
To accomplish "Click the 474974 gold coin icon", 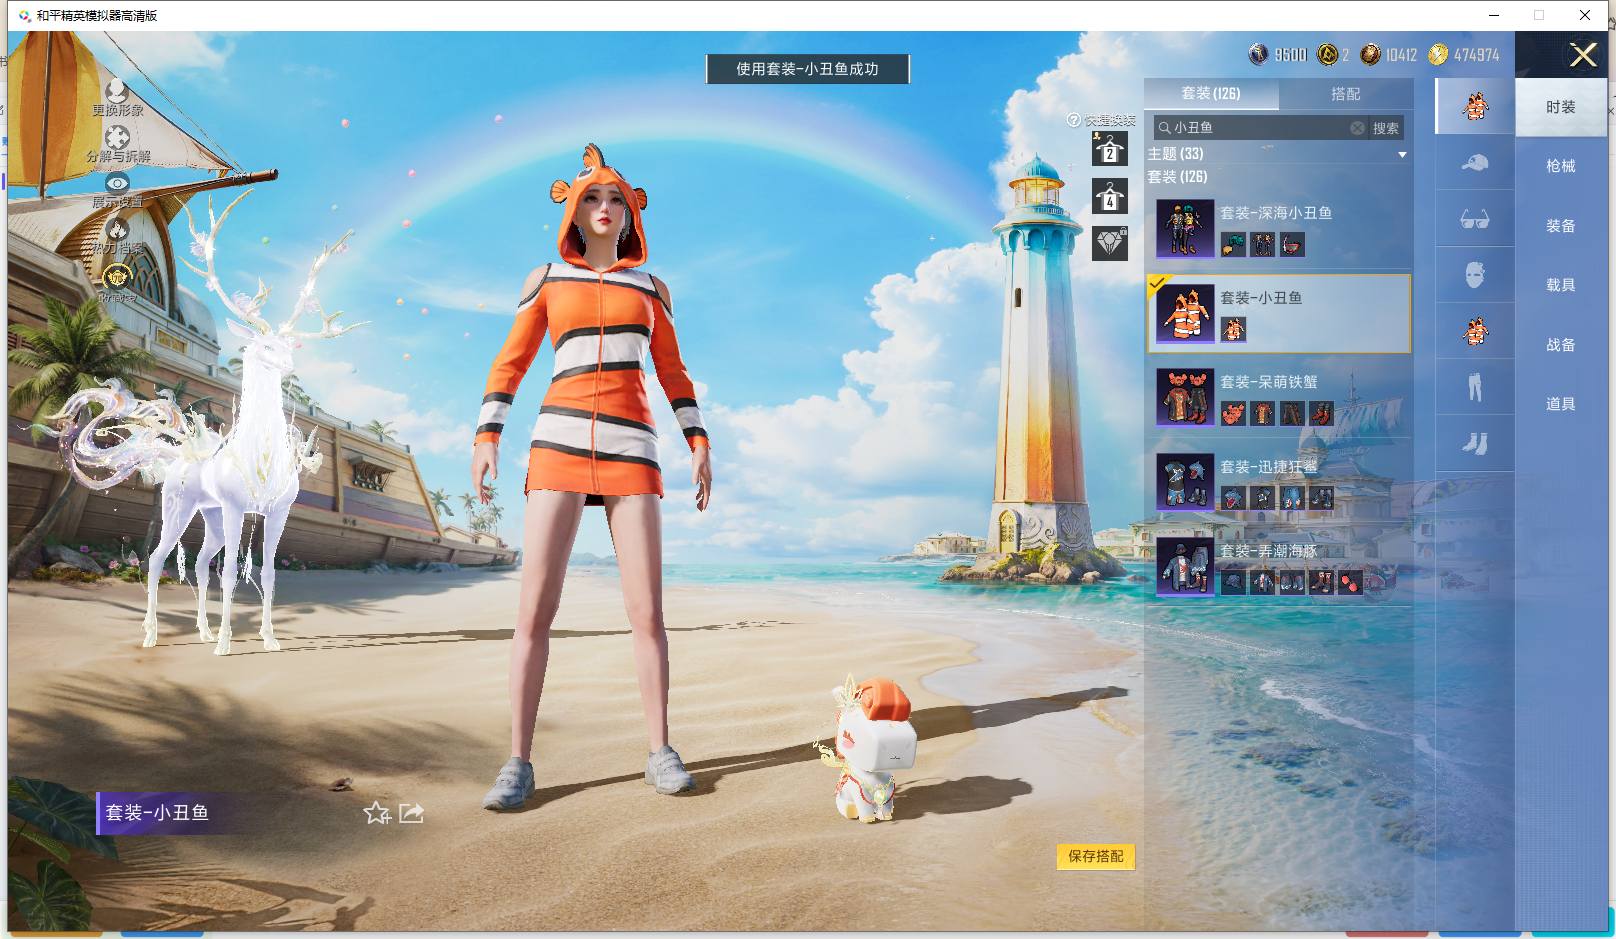I will tap(1438, 54).
